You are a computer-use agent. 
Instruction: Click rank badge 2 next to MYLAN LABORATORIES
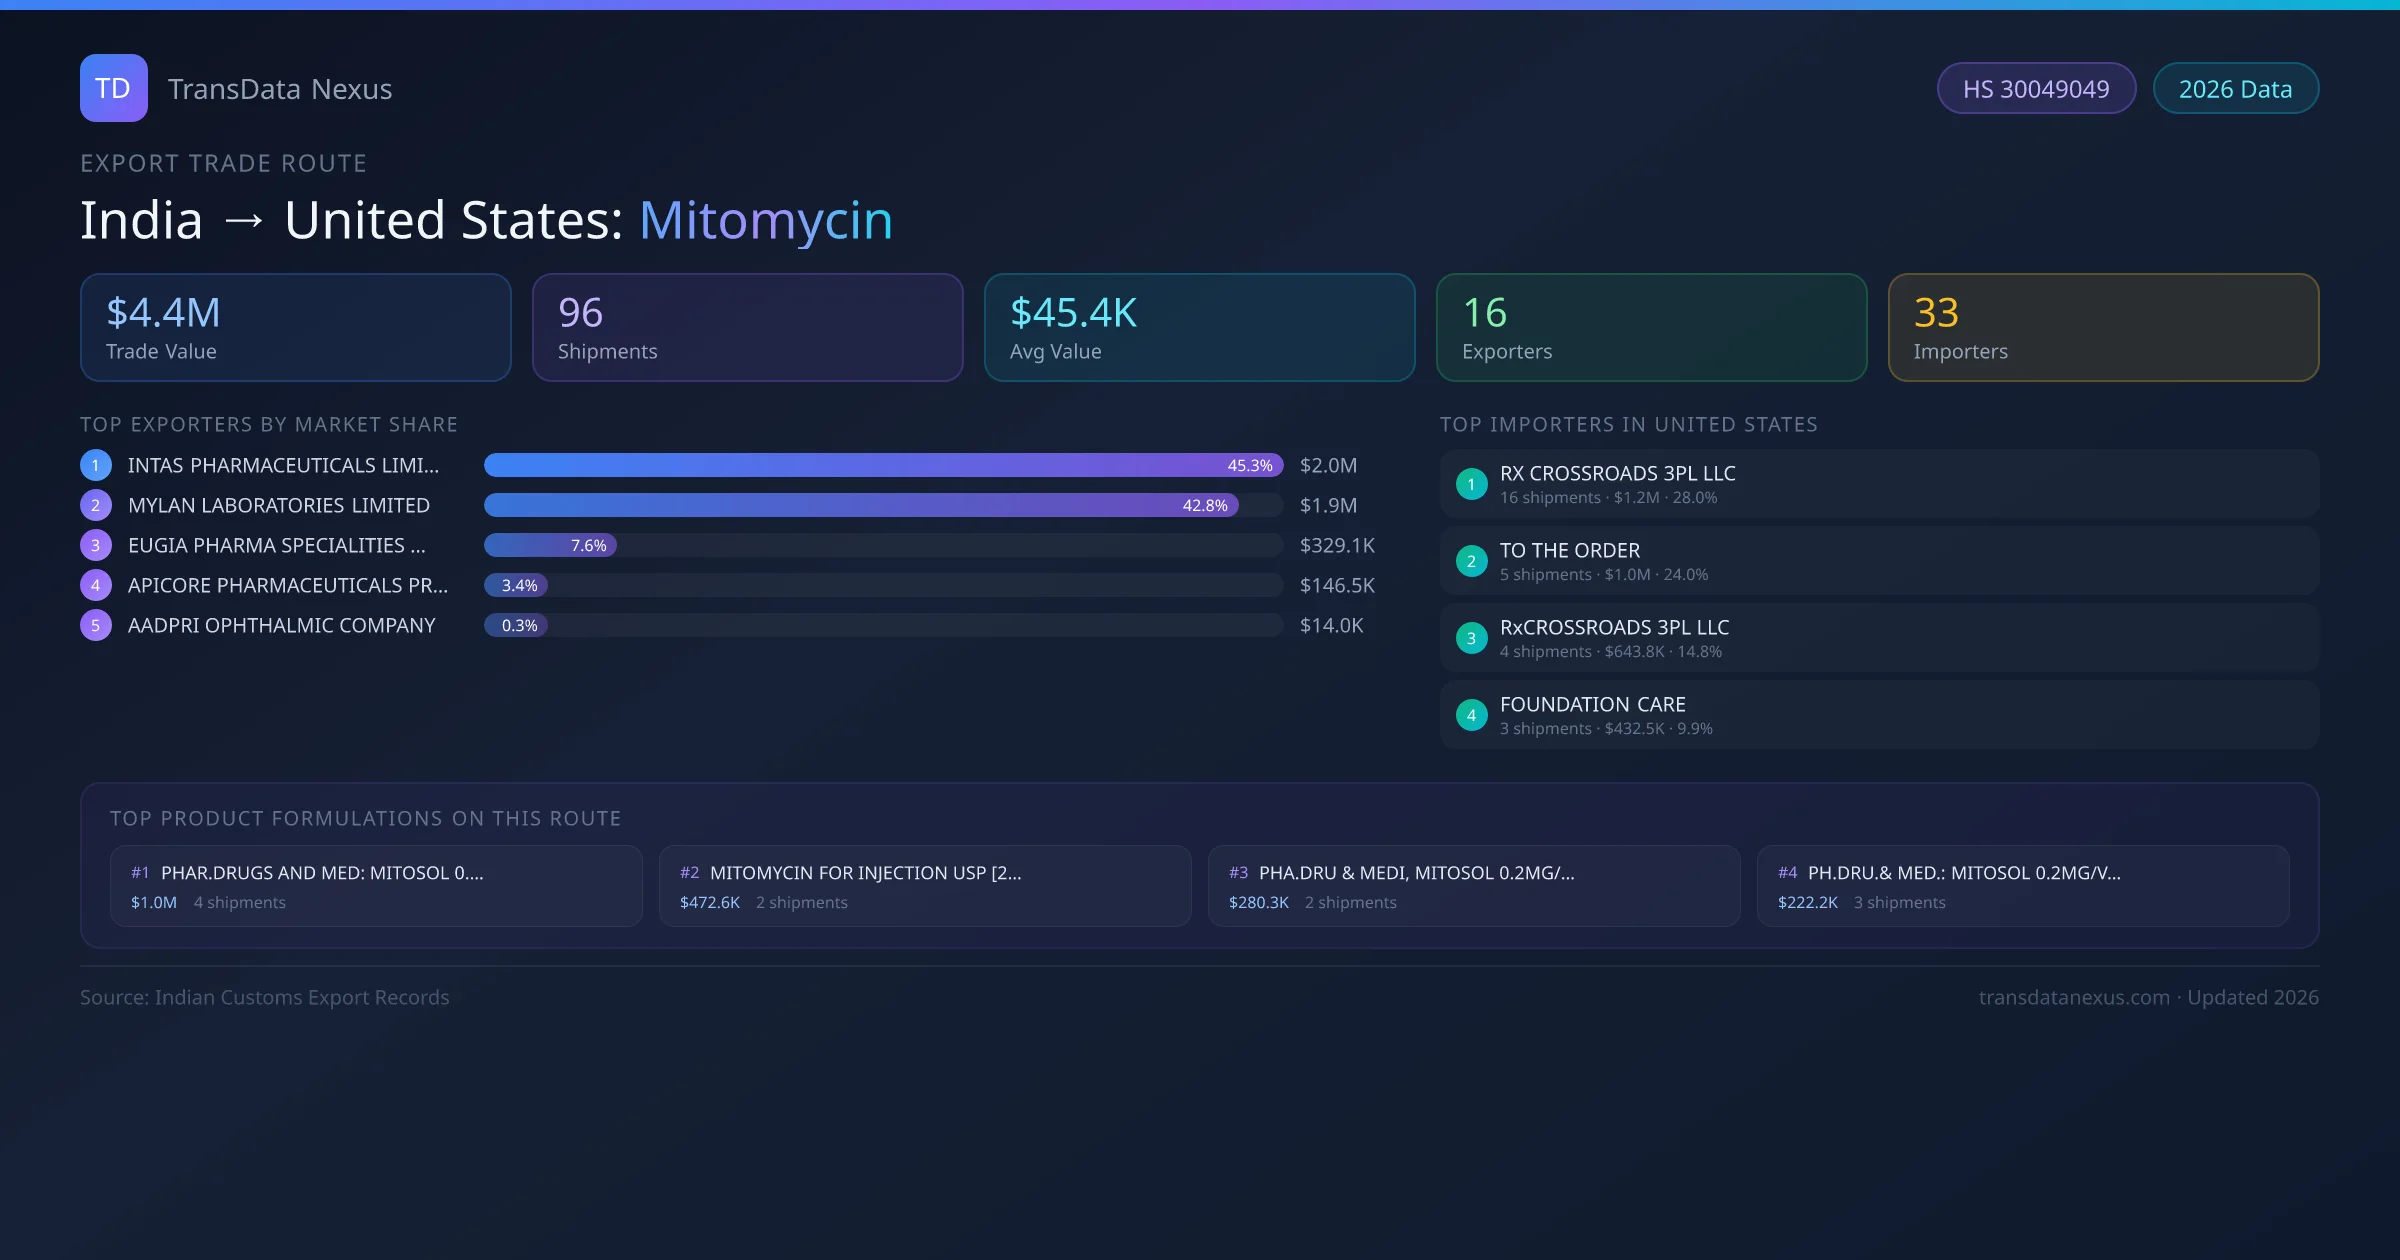pyautogui.click(x=95, y=505)
